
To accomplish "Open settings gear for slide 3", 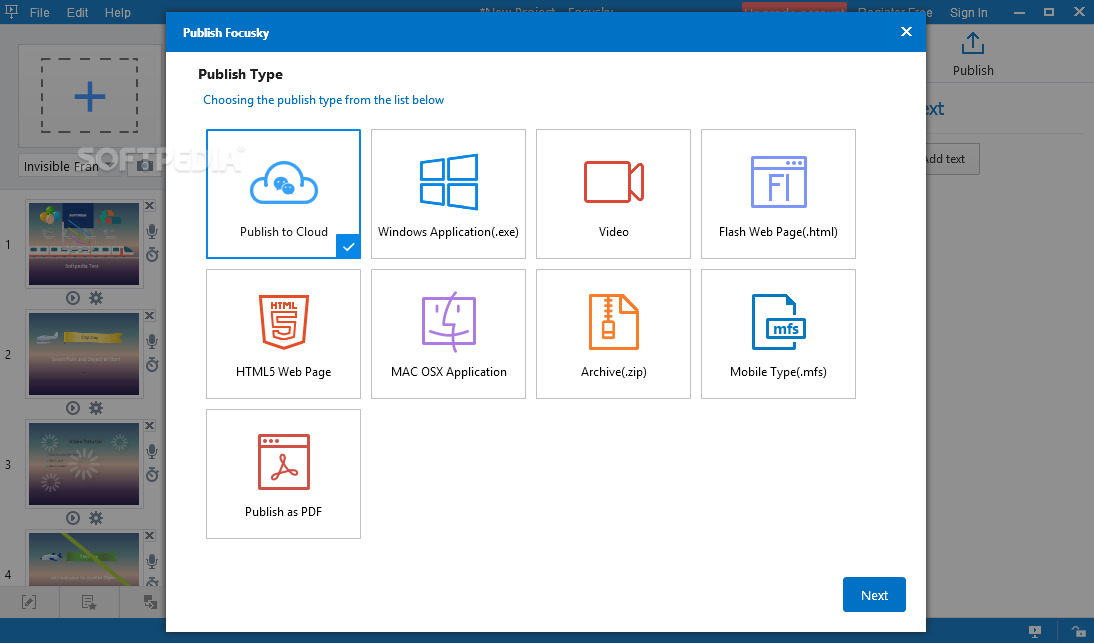I will tap(96, 518).
